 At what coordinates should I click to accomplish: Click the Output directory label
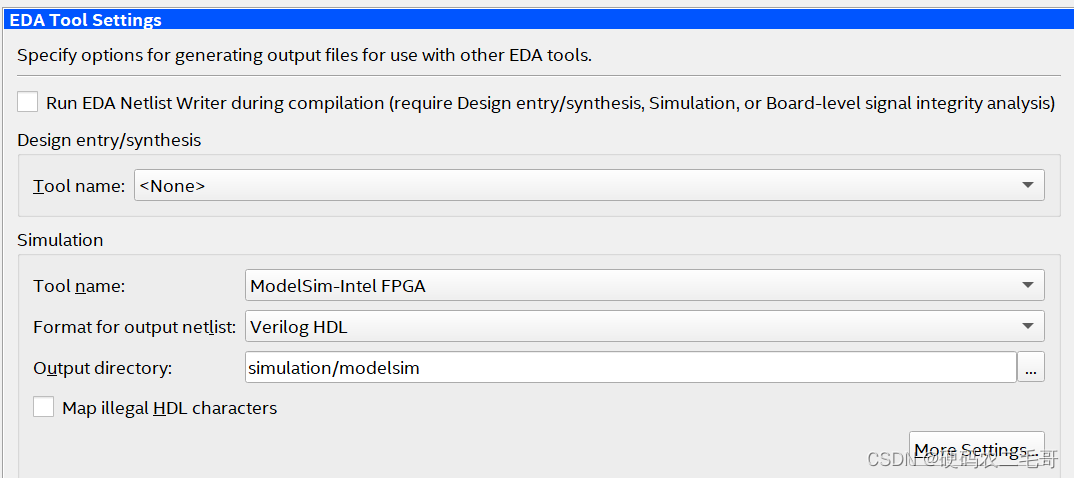[103, 368]
